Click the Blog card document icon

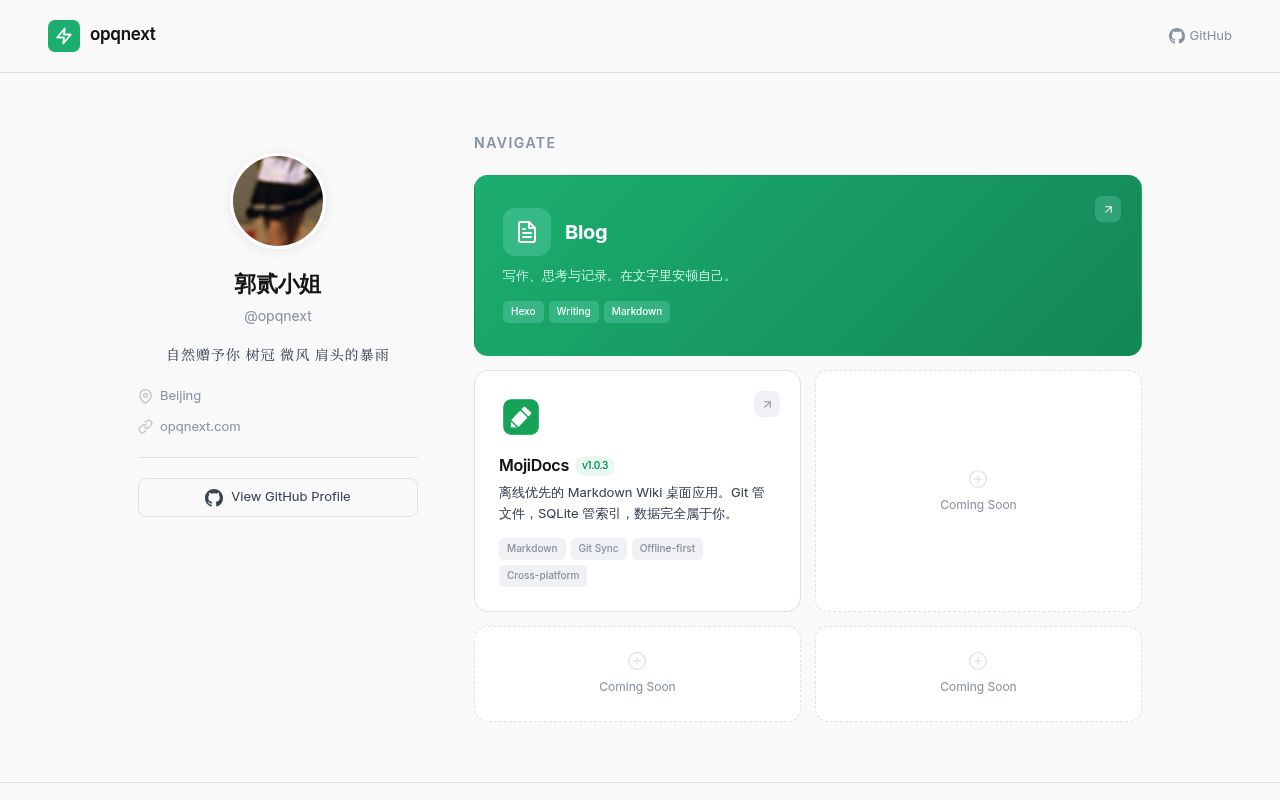pos(527,232)
